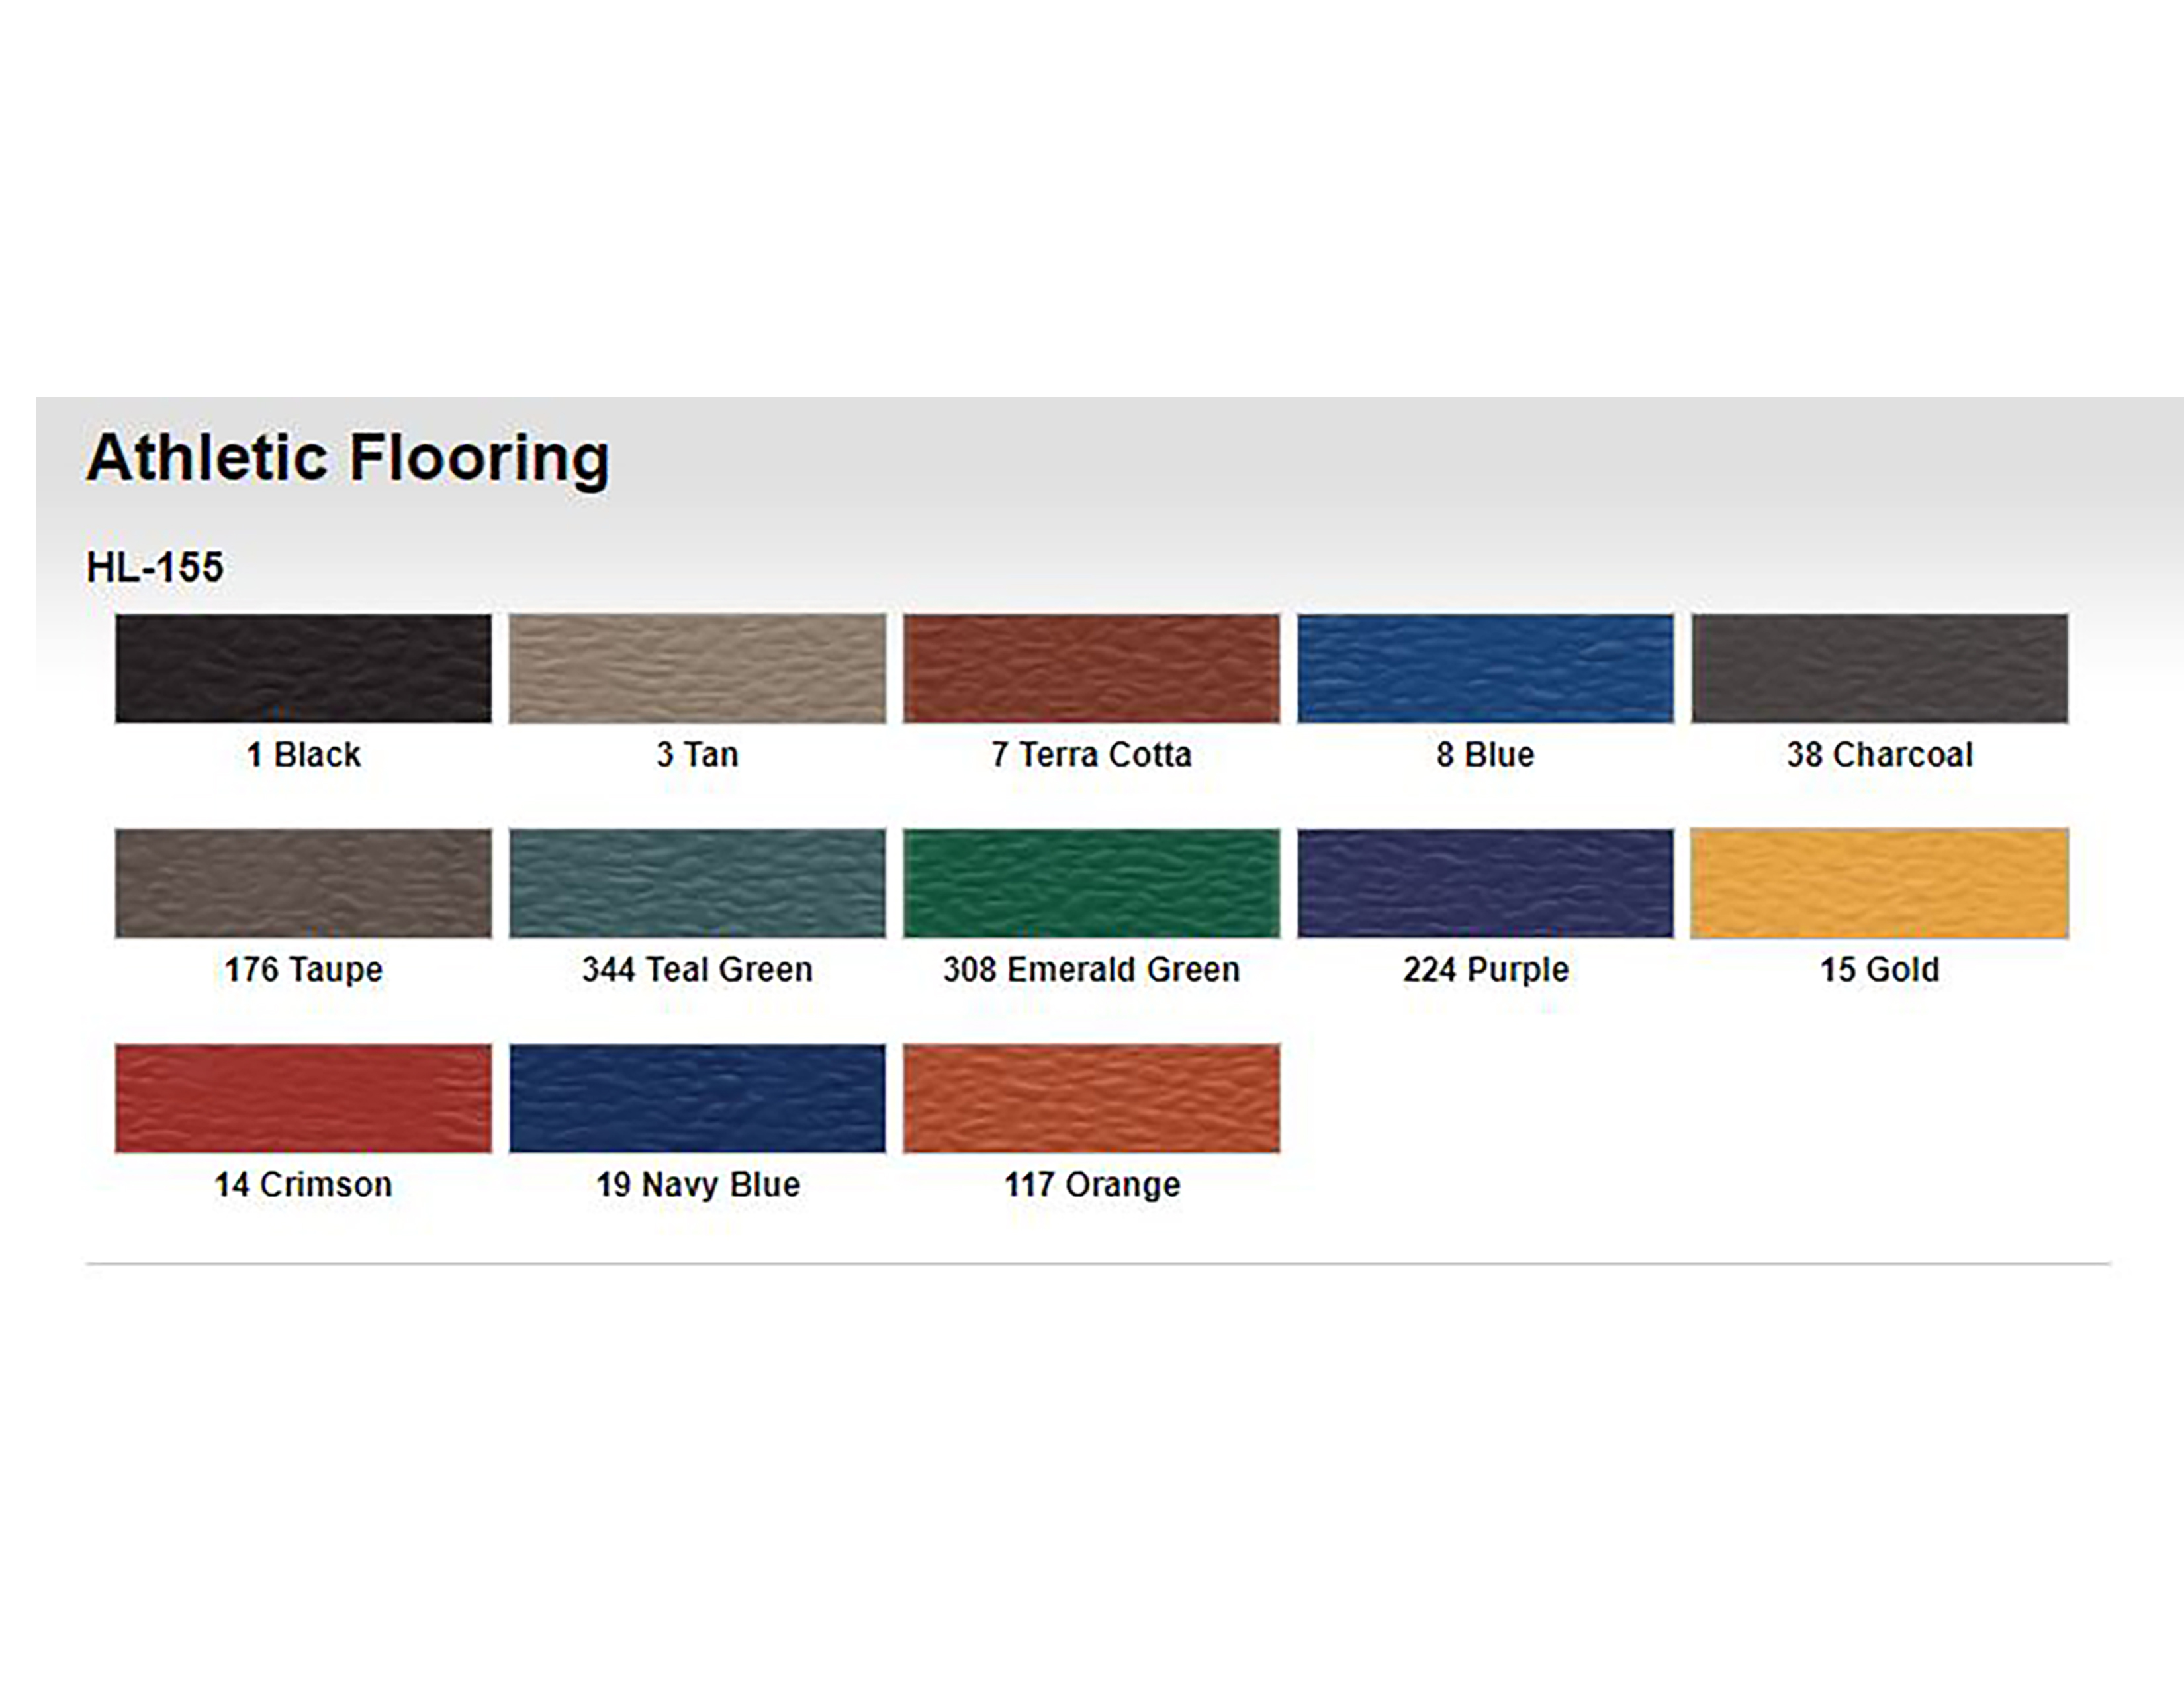Select the 8 Blue flooring swatch

click(1485, 668)
